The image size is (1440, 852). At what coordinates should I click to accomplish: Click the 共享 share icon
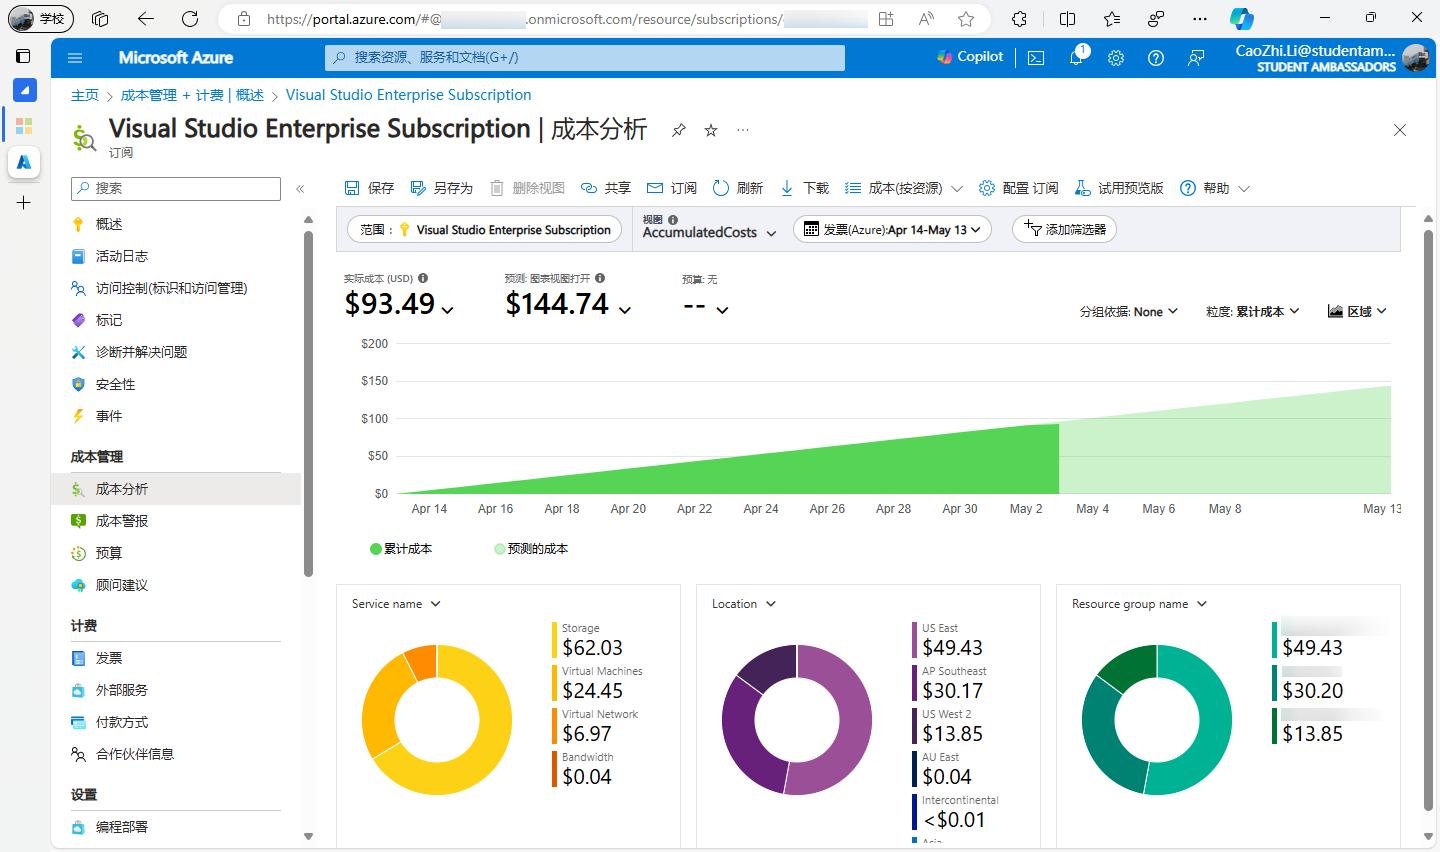[606, 187]
